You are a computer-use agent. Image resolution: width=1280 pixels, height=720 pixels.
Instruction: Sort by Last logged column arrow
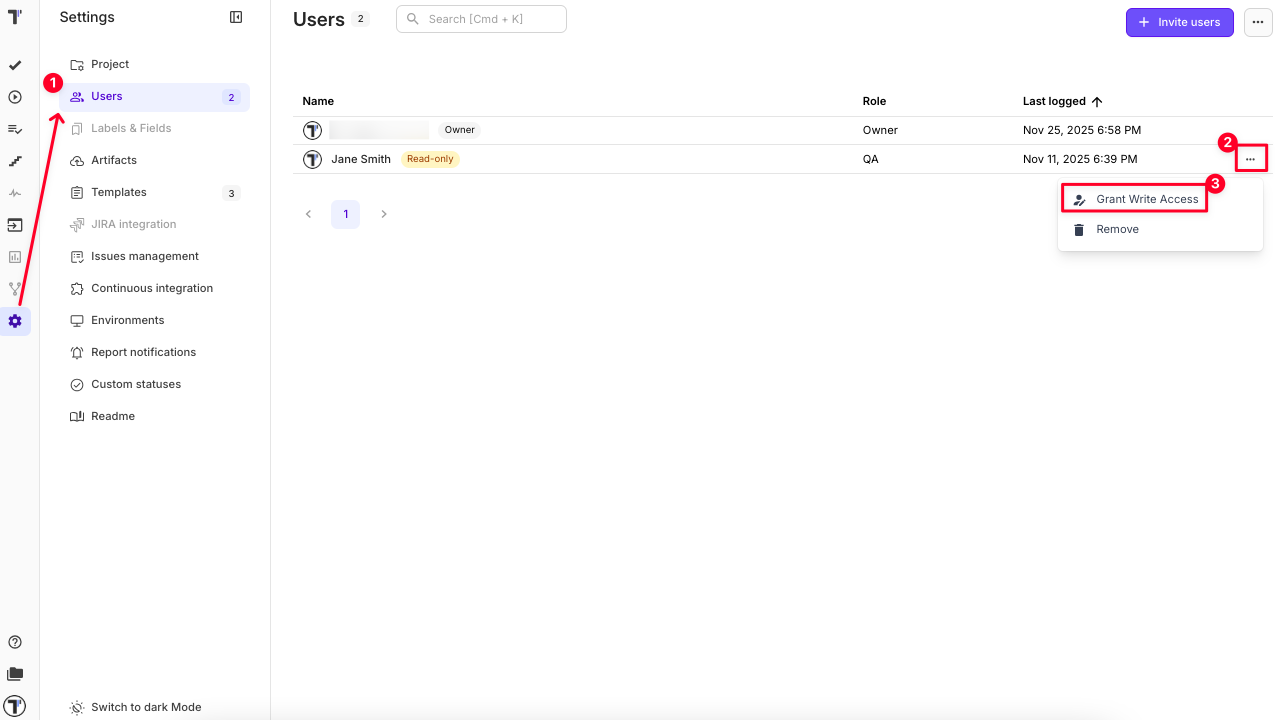click(1097, 101)
